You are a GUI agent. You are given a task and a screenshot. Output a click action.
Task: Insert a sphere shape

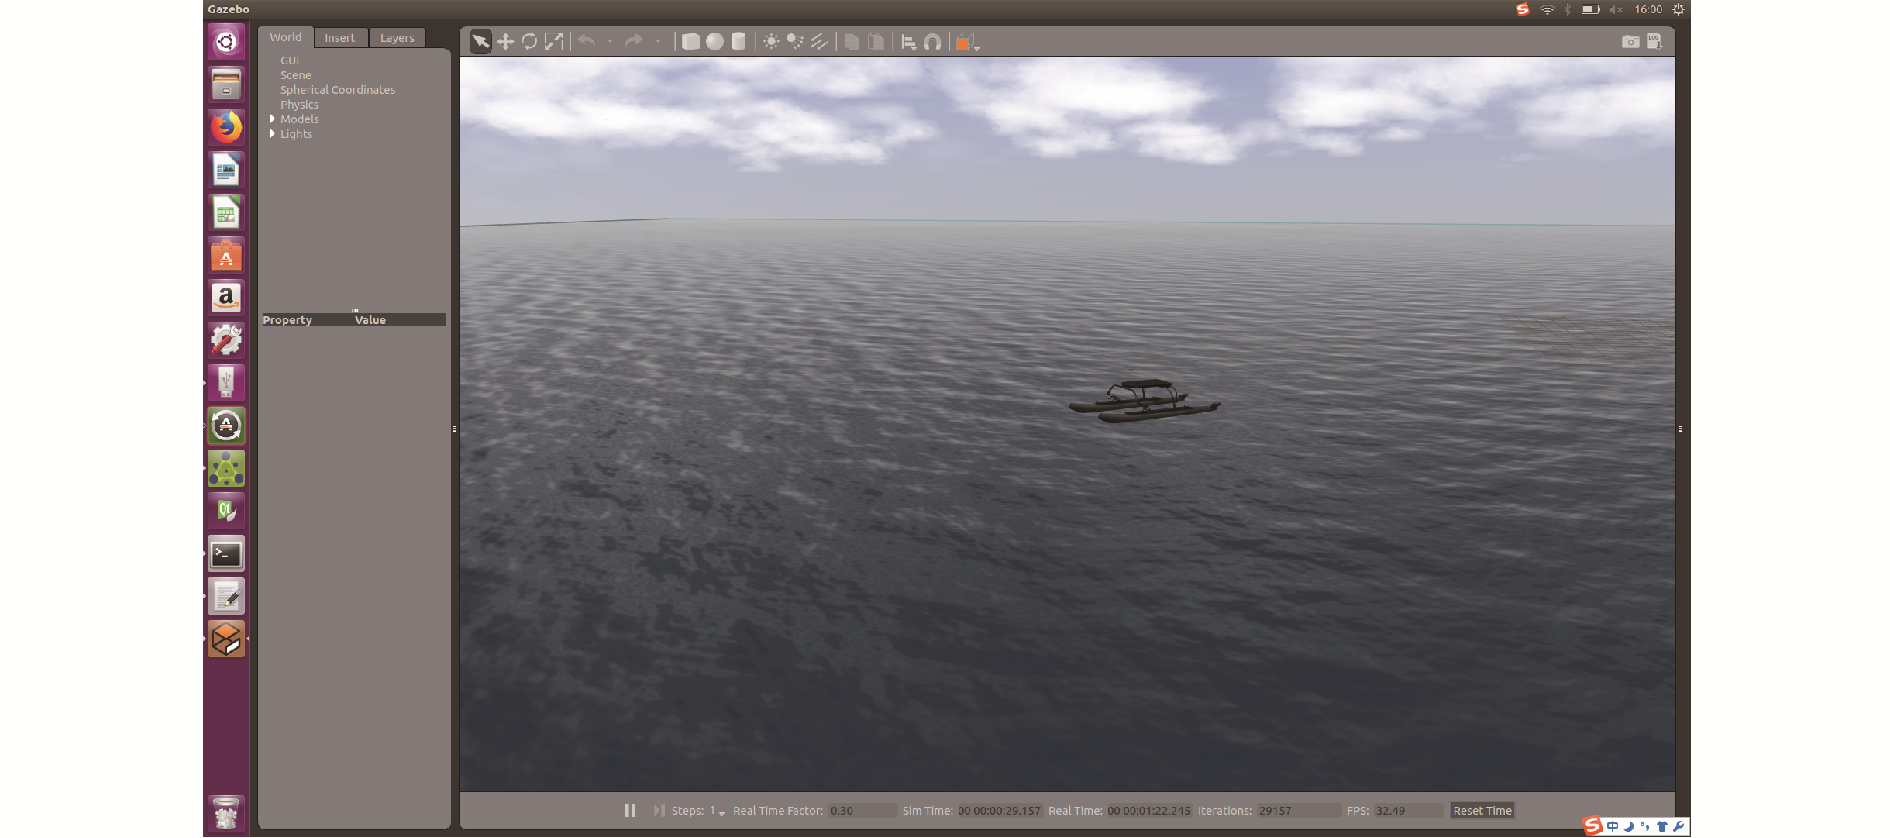(714, 42)
